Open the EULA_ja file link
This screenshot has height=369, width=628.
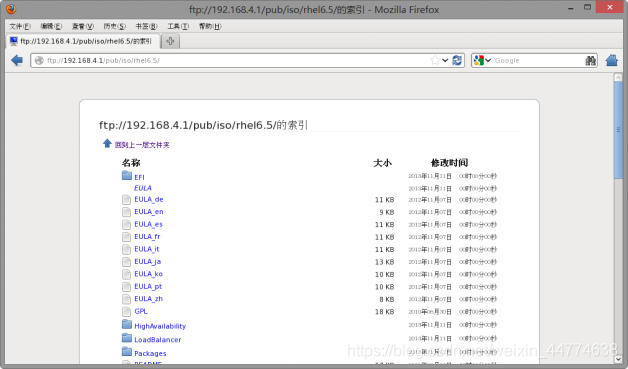(x=147, y=262)
